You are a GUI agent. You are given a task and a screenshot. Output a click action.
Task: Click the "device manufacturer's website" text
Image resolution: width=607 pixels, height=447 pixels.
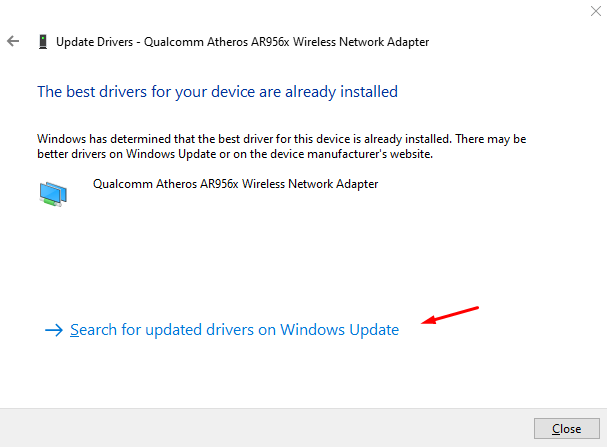[x=380, y=155]
